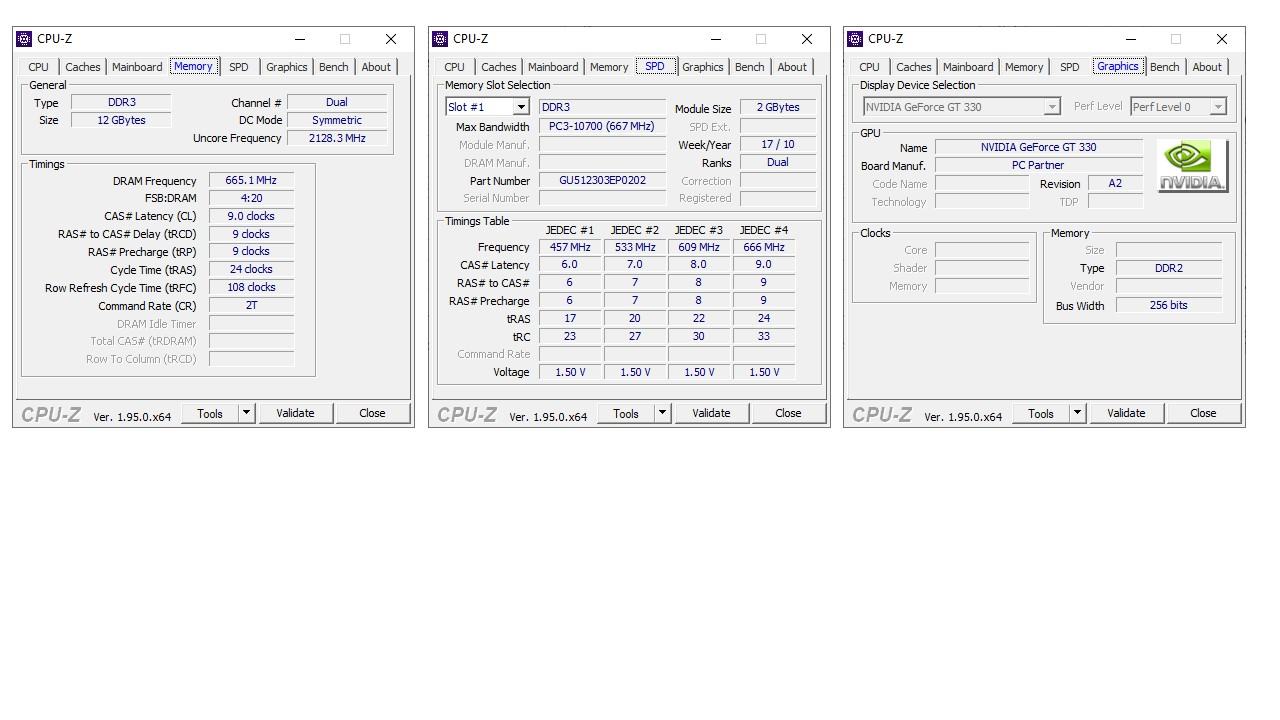Click CPU-Z app icon in Graphics window title bar
The image size is (1280, 720).
click(855, 39)
